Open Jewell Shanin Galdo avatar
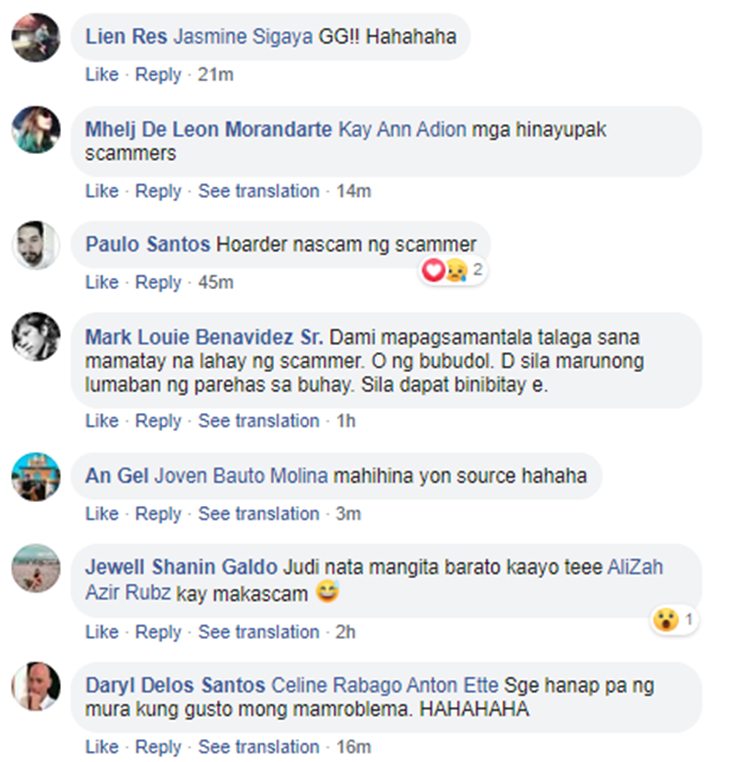 click(36, 568)
